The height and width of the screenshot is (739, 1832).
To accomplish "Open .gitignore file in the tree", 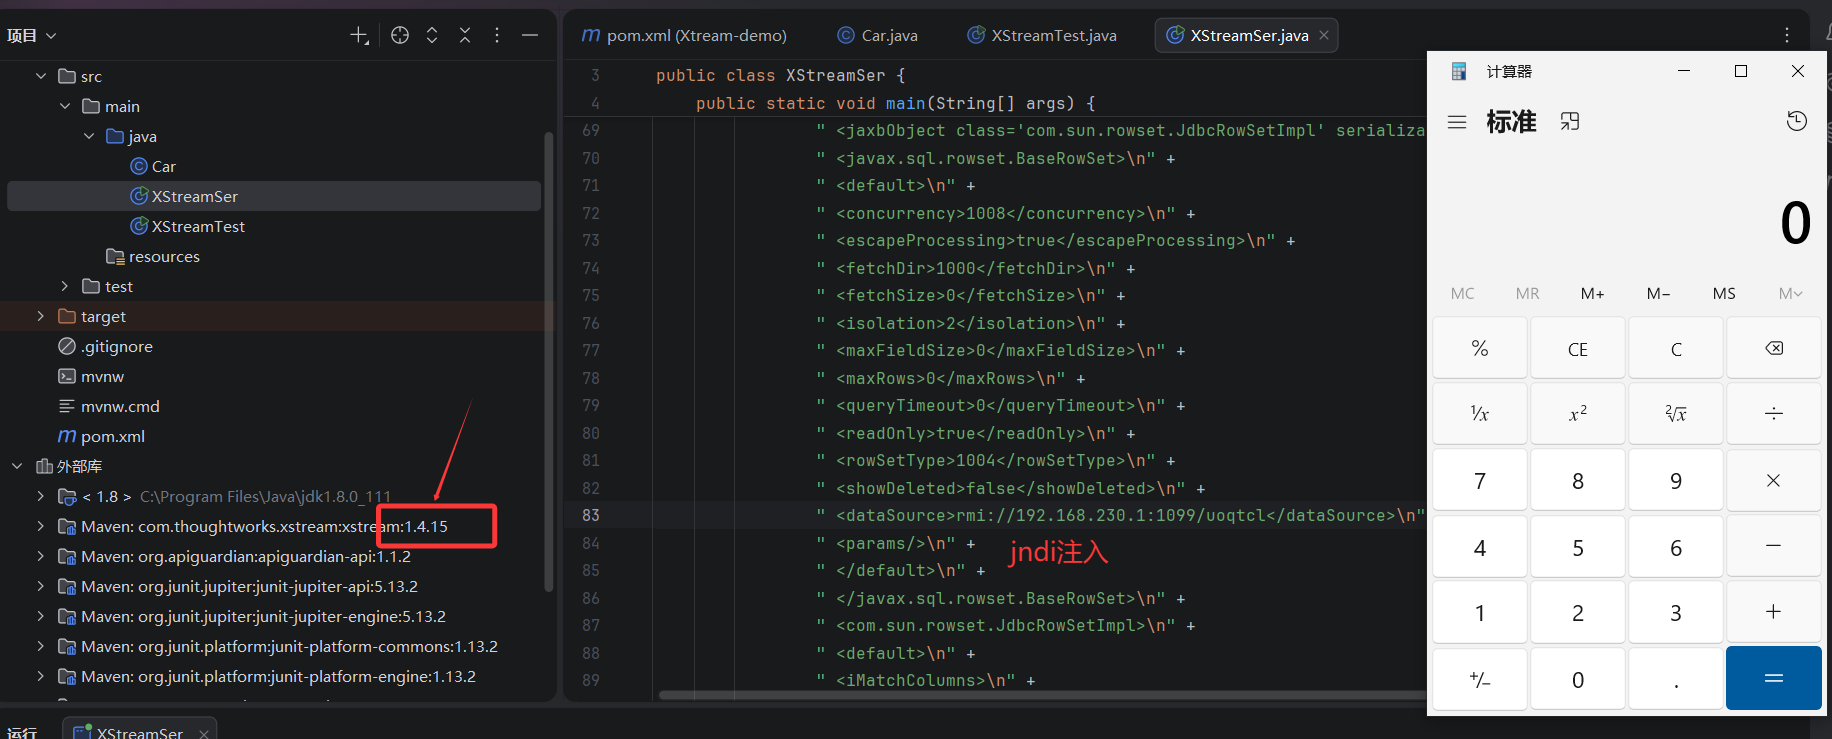I will 106,346.
